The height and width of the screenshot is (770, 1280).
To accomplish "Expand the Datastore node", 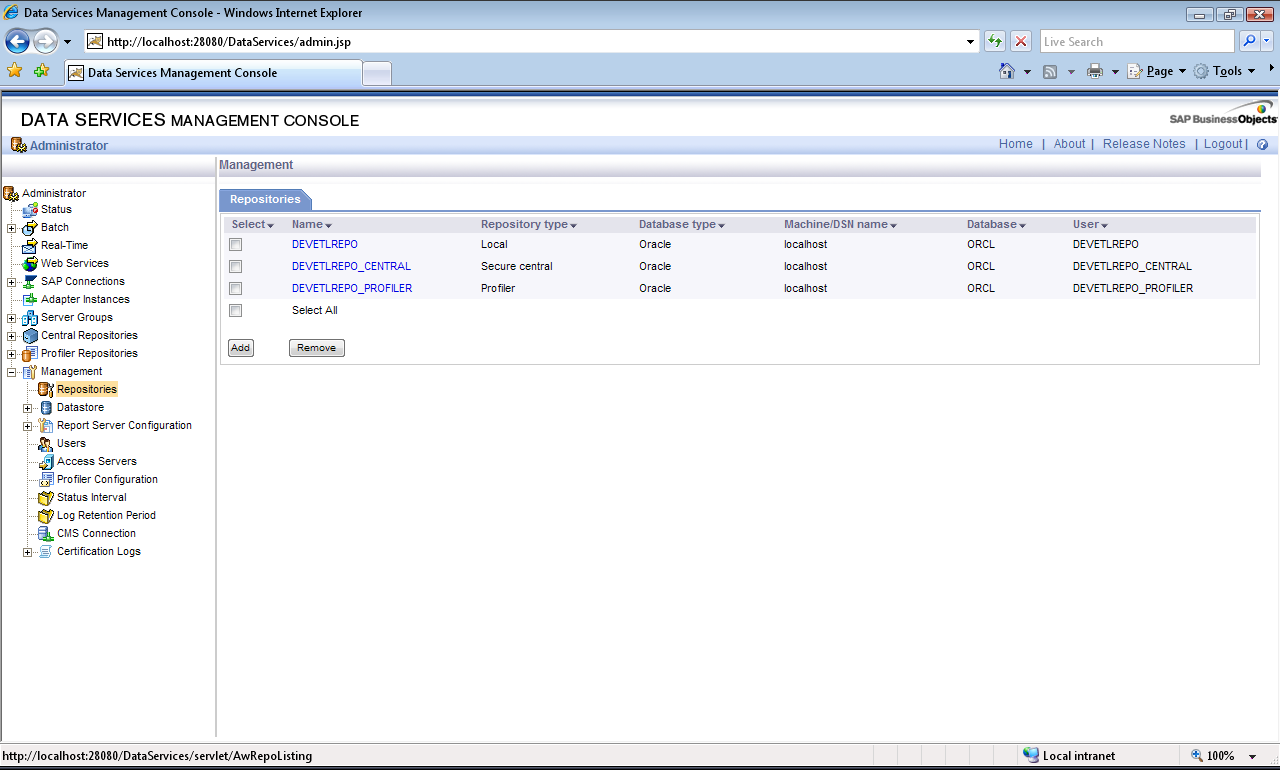I will pos(28,408).
